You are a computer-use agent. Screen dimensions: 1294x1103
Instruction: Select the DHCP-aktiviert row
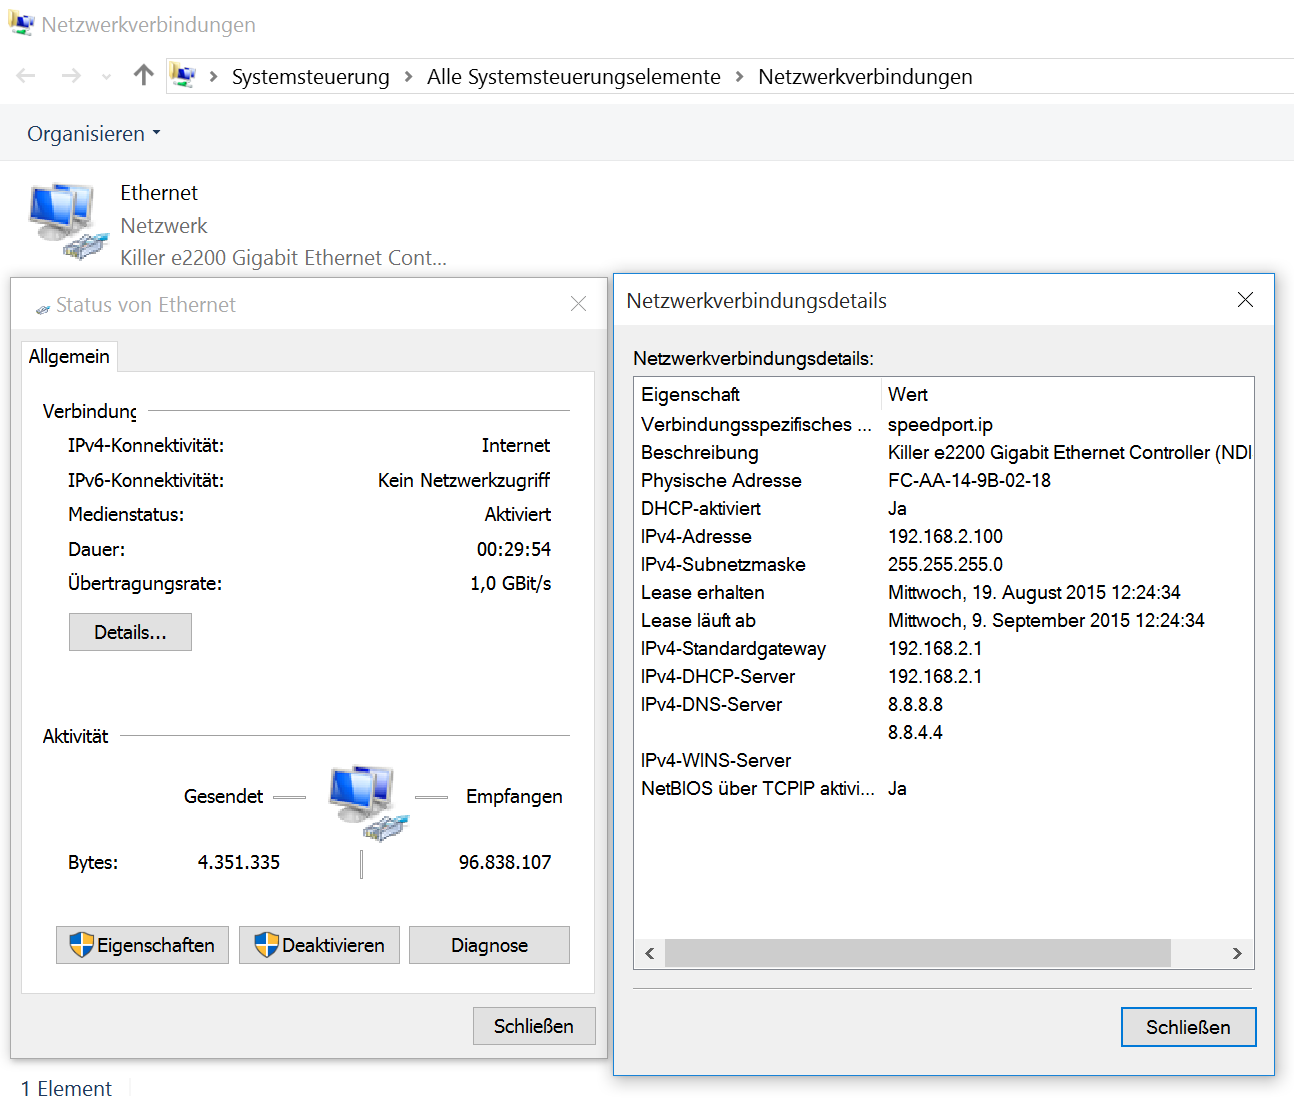943,508
